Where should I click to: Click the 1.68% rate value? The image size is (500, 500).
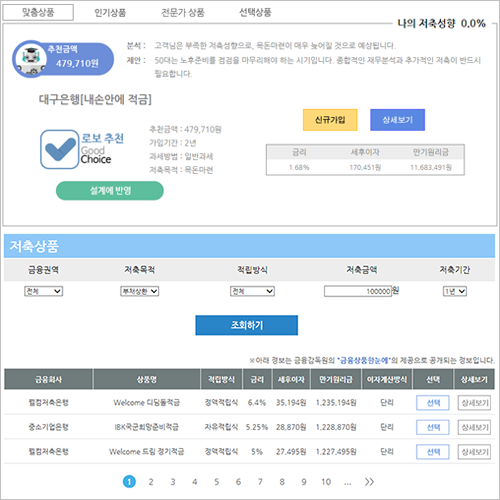pos(299,167)
